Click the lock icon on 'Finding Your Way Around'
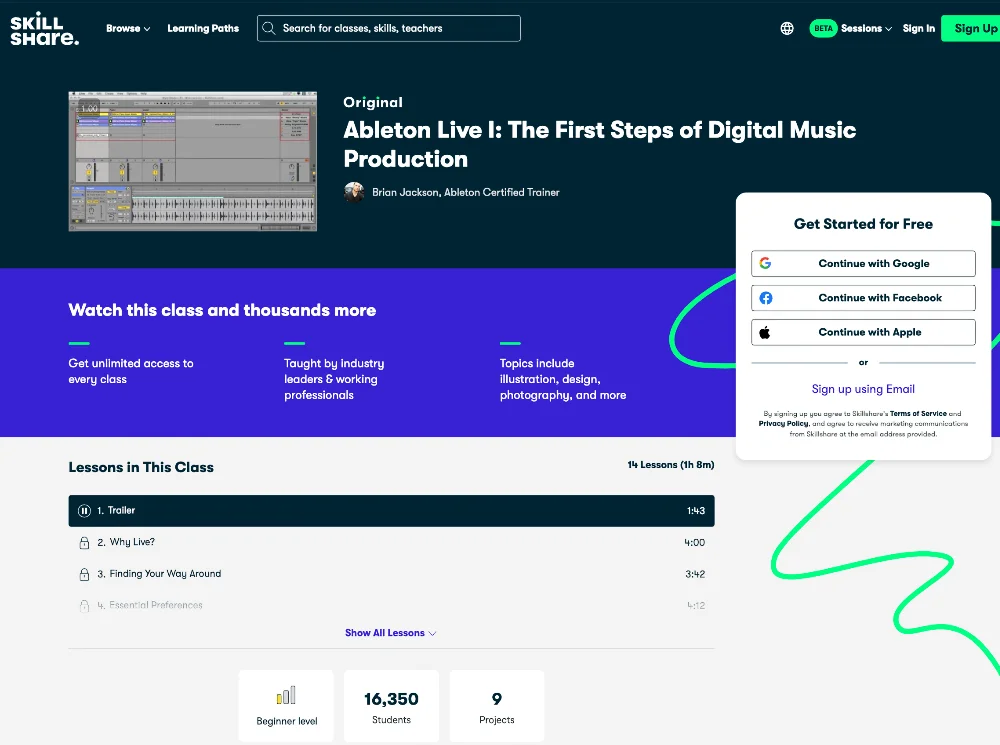Image resolution: width=1000 pixels, height=745 pixels. (x=83, y=573)
